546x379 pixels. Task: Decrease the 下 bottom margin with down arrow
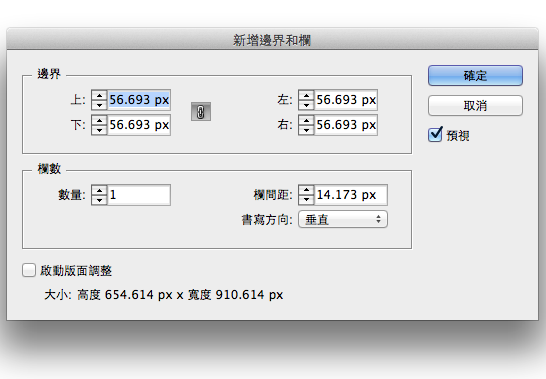point(100,130)
